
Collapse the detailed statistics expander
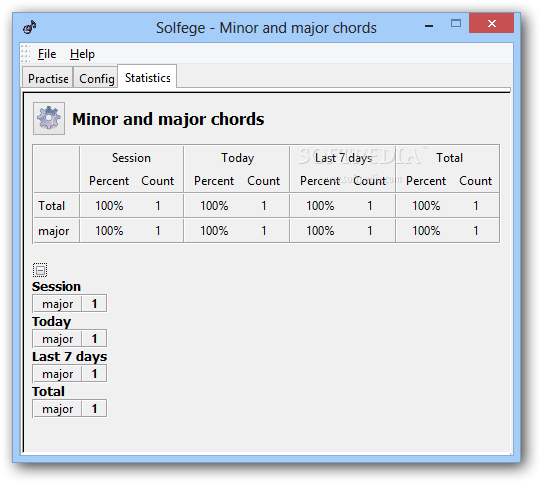[x=40, y=270]
